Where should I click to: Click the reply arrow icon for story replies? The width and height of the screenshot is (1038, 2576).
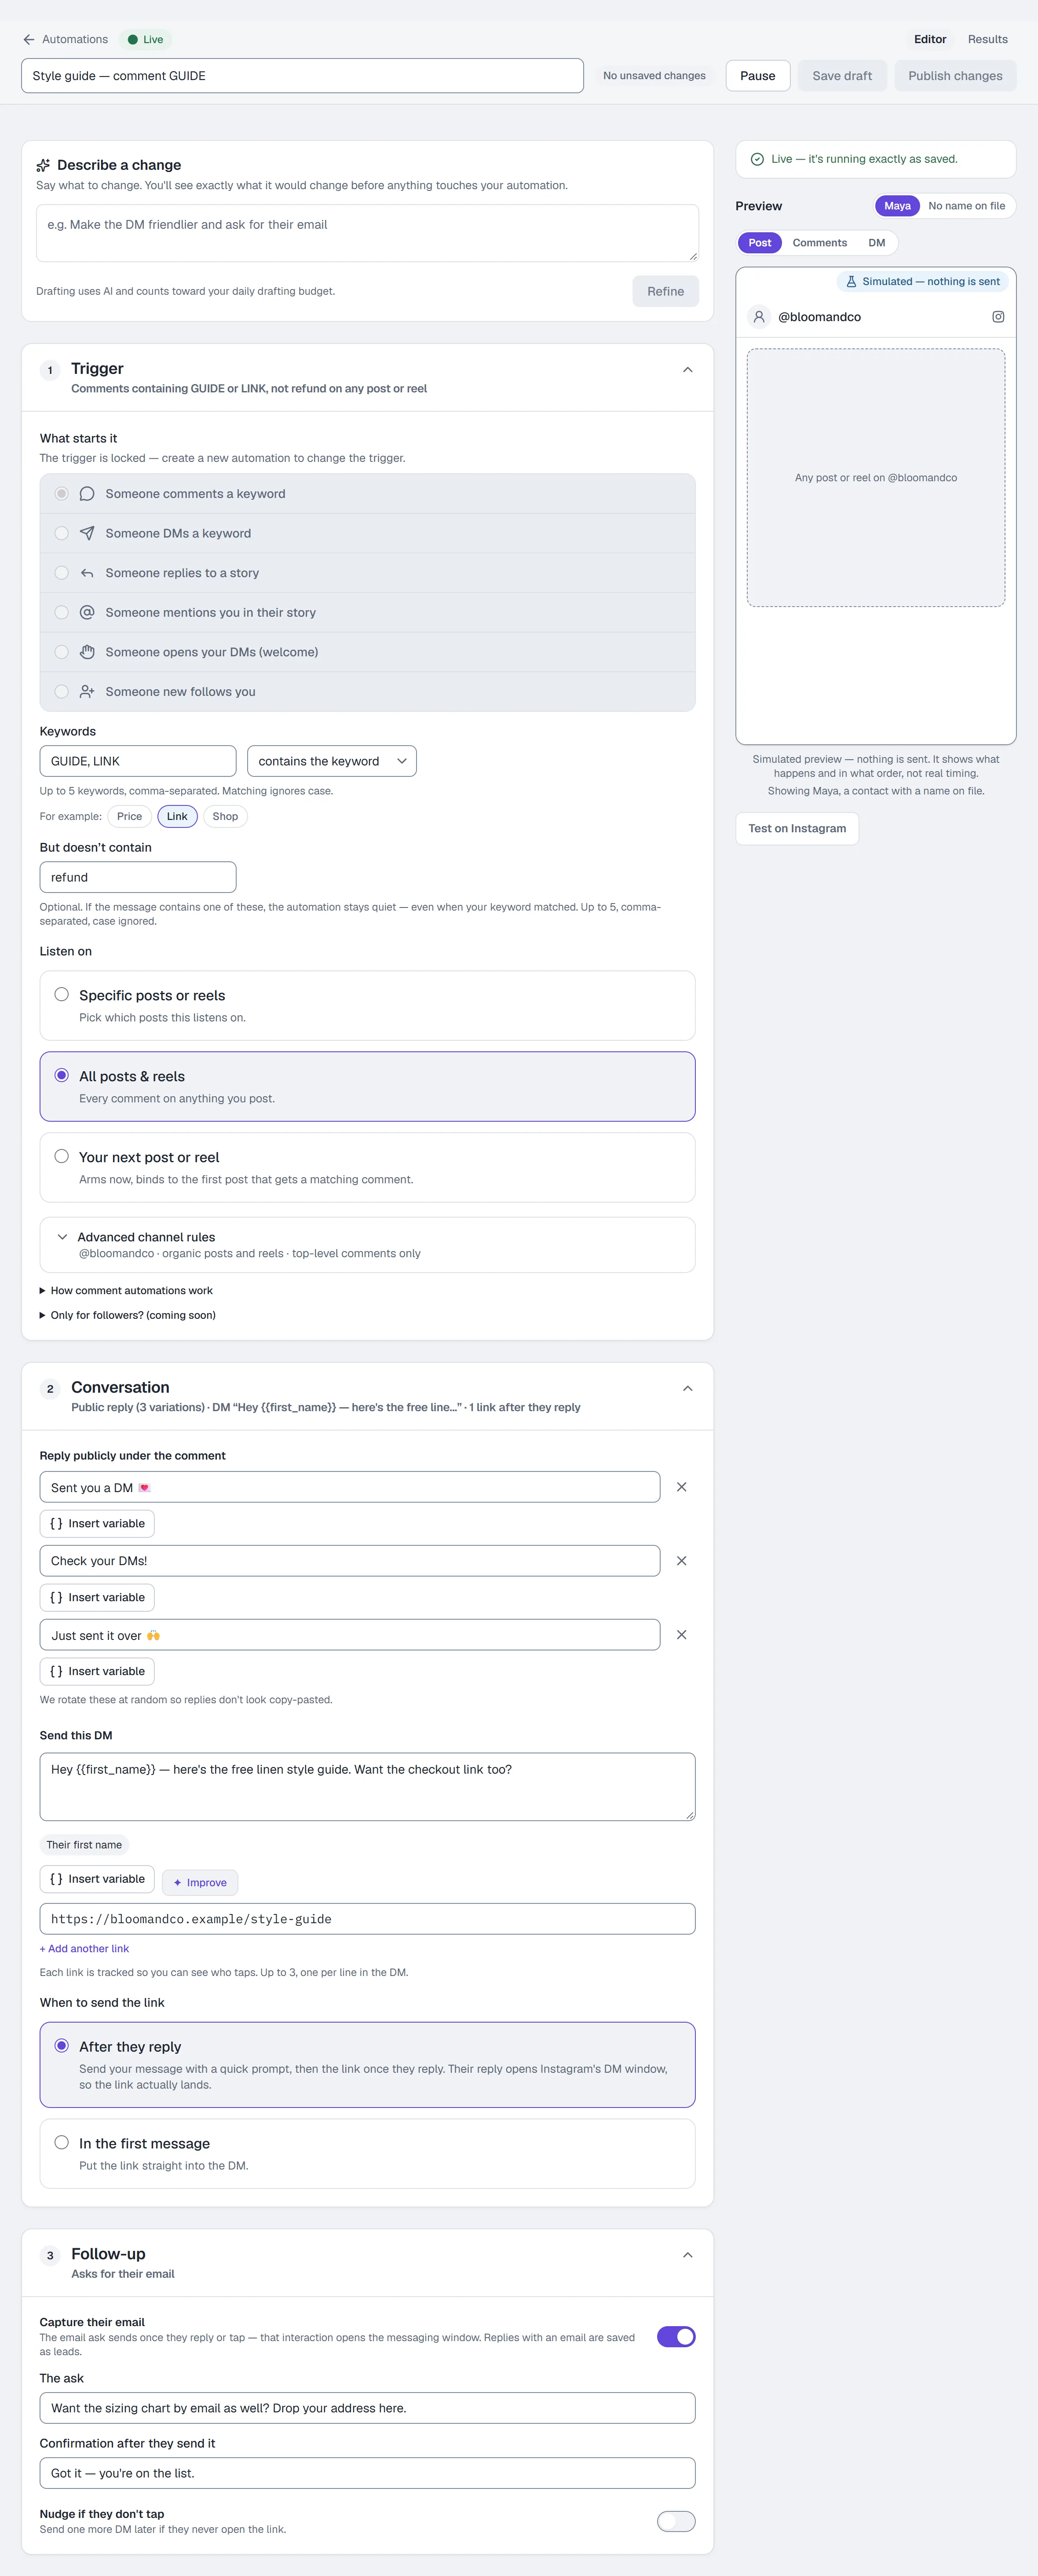[x=87, y=573]
